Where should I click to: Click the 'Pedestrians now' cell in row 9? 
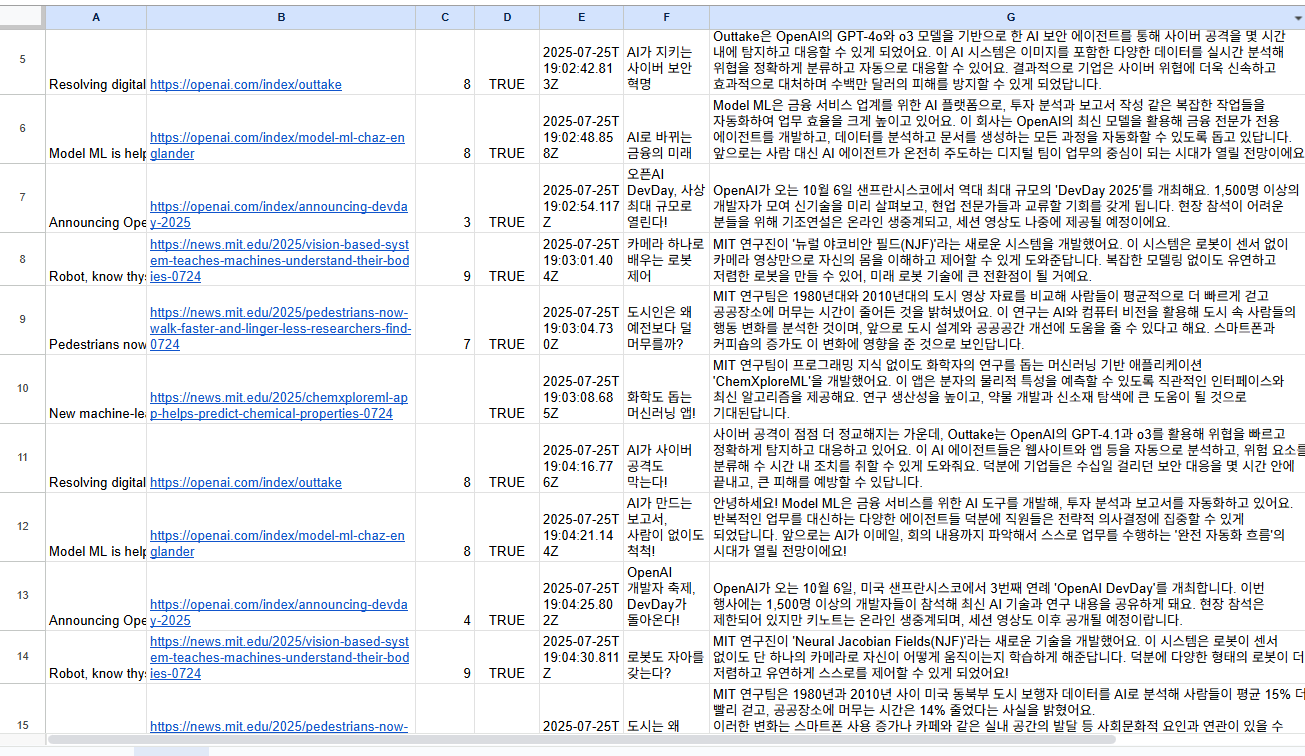(x=96, y=321)
